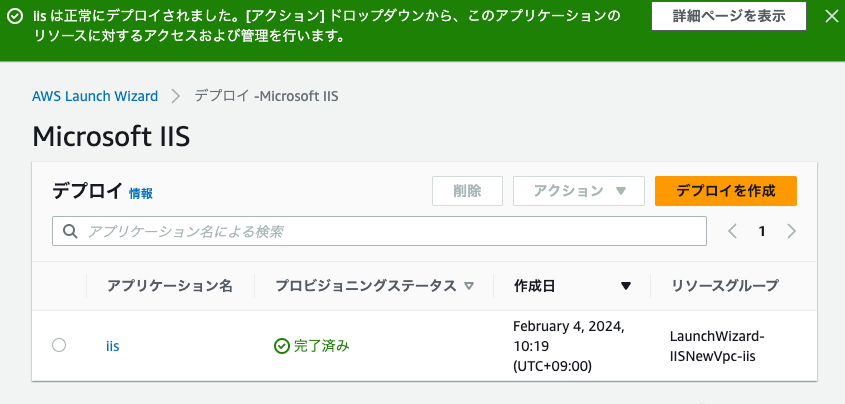Go to AWS Launch Wizard breadcrumb

tap(95, 96)
